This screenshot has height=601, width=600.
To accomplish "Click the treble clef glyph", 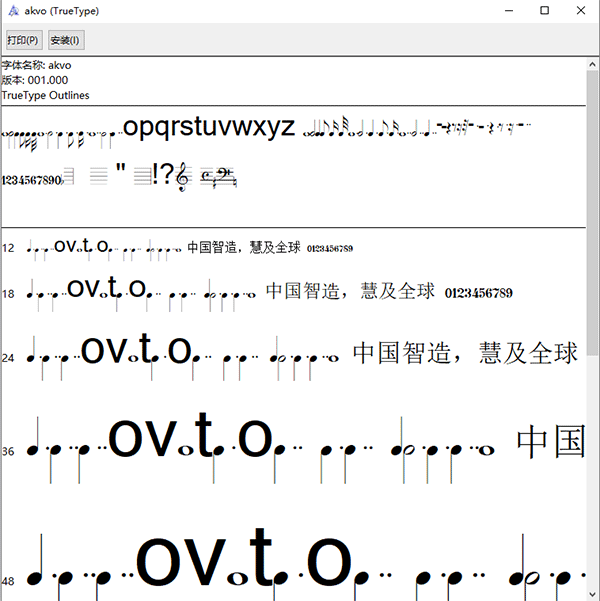I will click(x=183, y=177).
